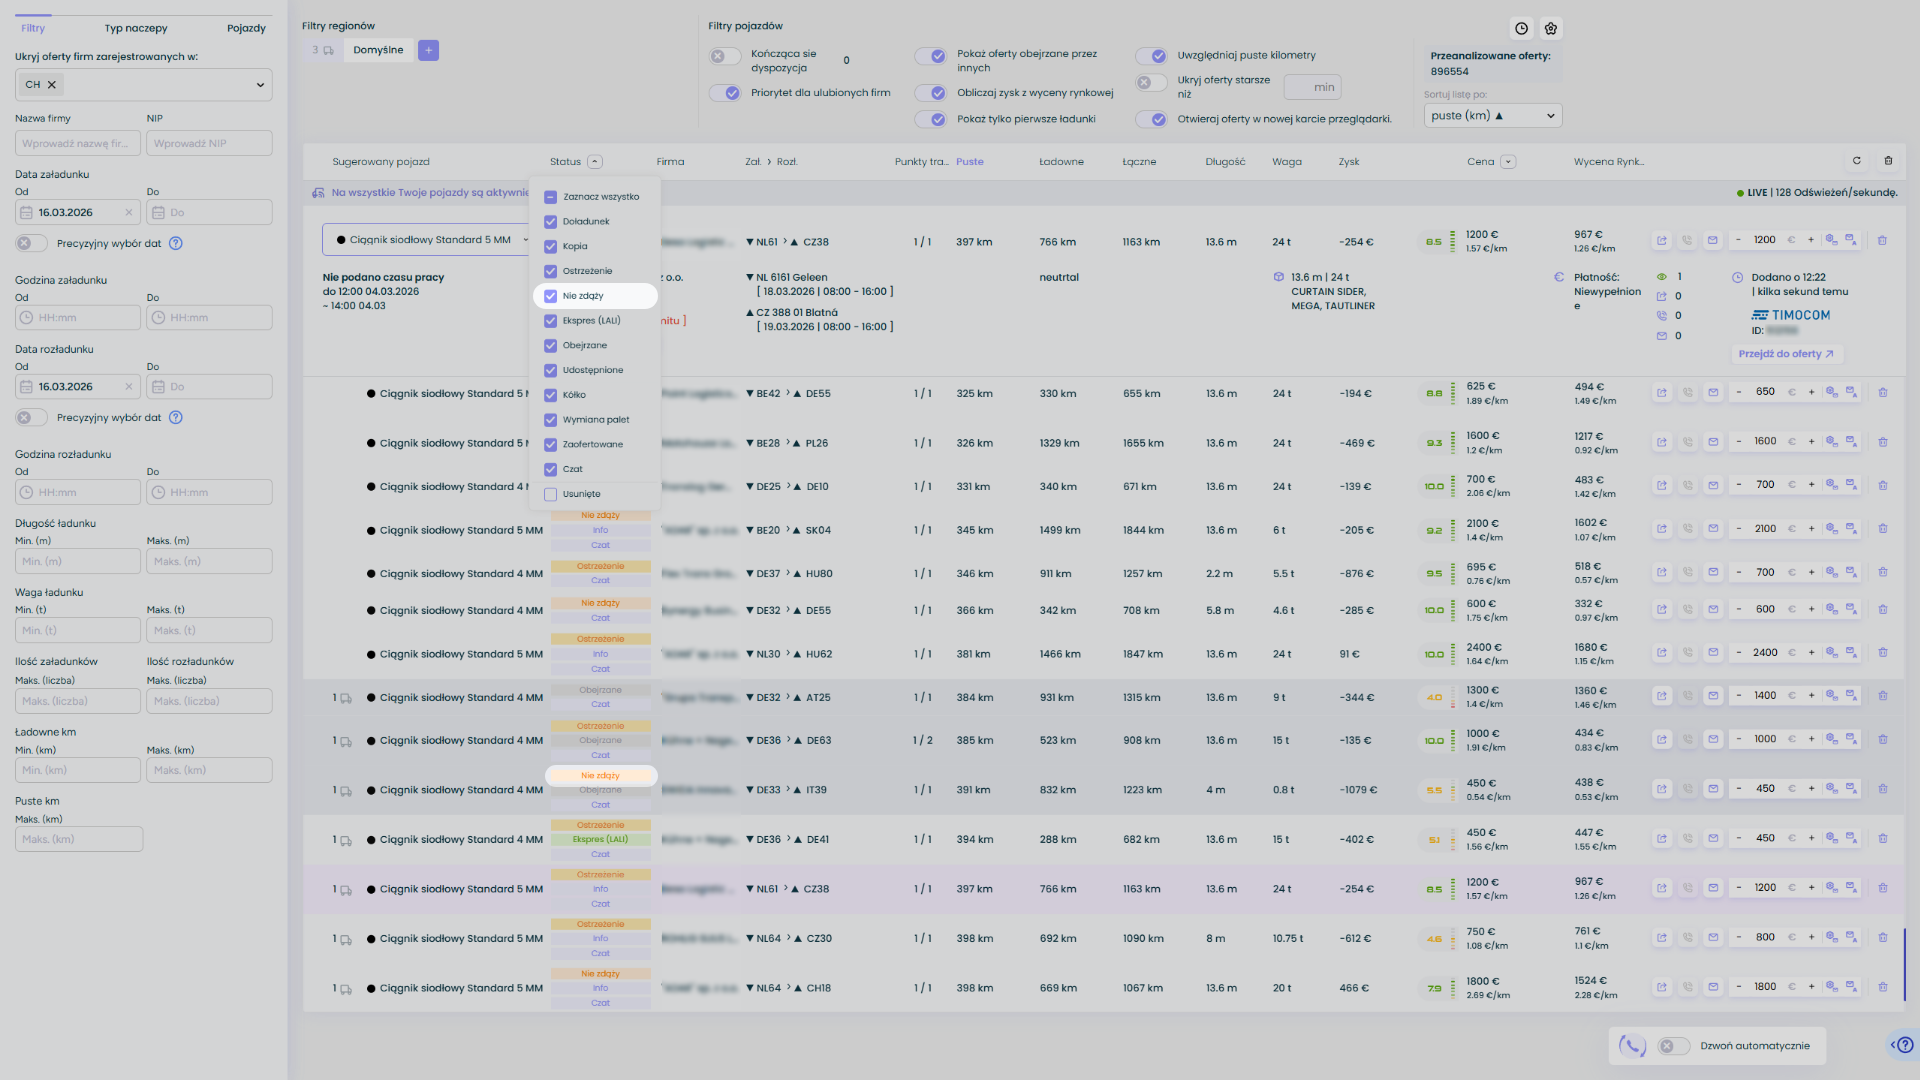Toggle Priorytet dla ulubionych firm switch
The image size is (1920, 1080).
click(725, 93)
